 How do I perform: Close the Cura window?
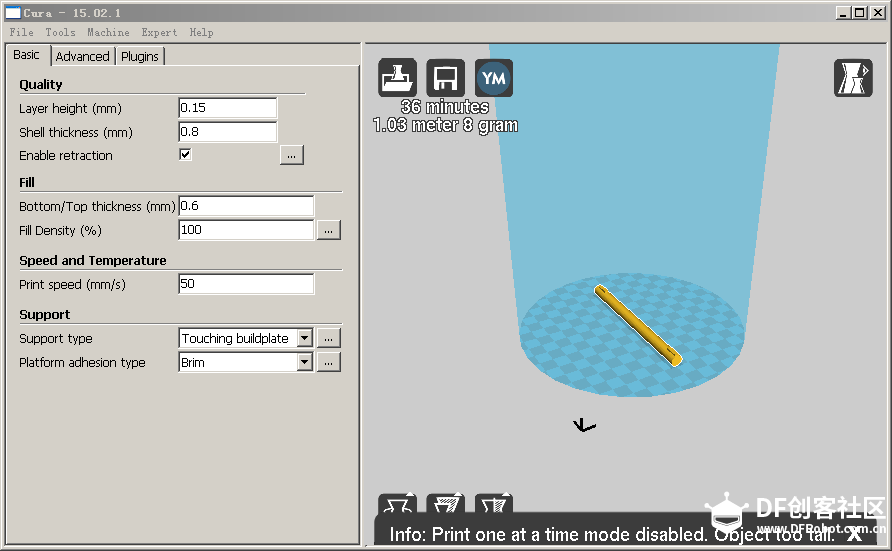(878, 13)
